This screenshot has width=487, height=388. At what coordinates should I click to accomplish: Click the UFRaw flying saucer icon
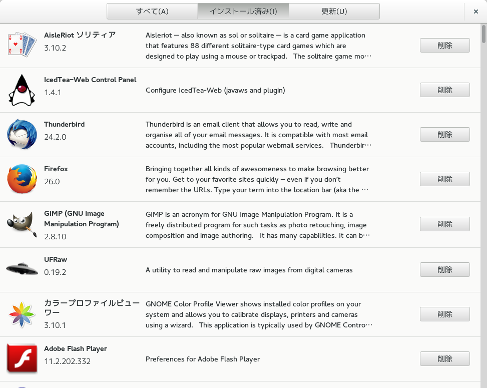22,269
